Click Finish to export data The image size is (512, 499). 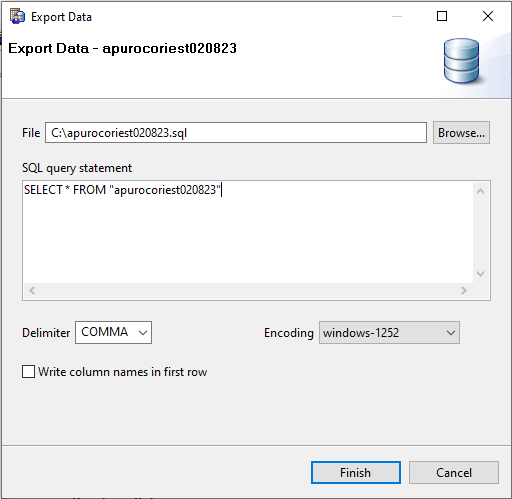[x=356, y=472]
